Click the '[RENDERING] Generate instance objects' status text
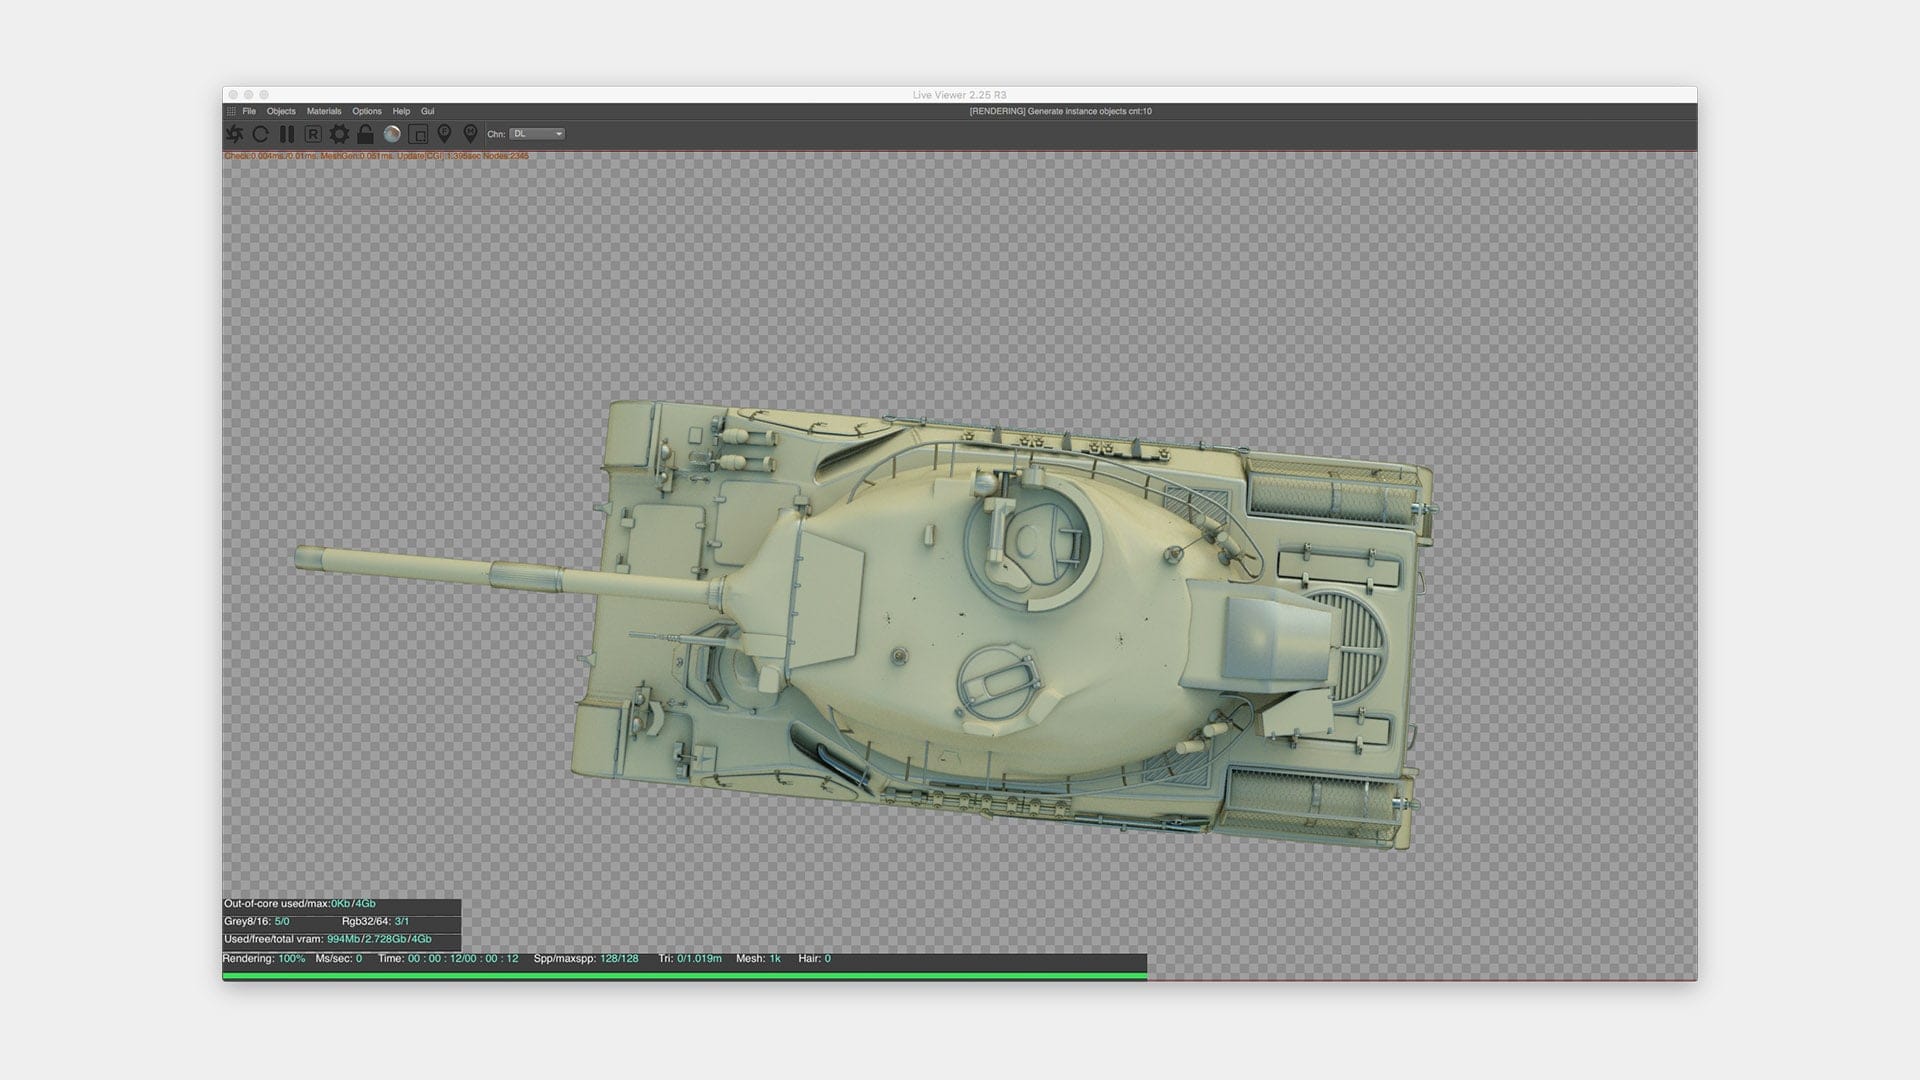 tap(1060, 111)
